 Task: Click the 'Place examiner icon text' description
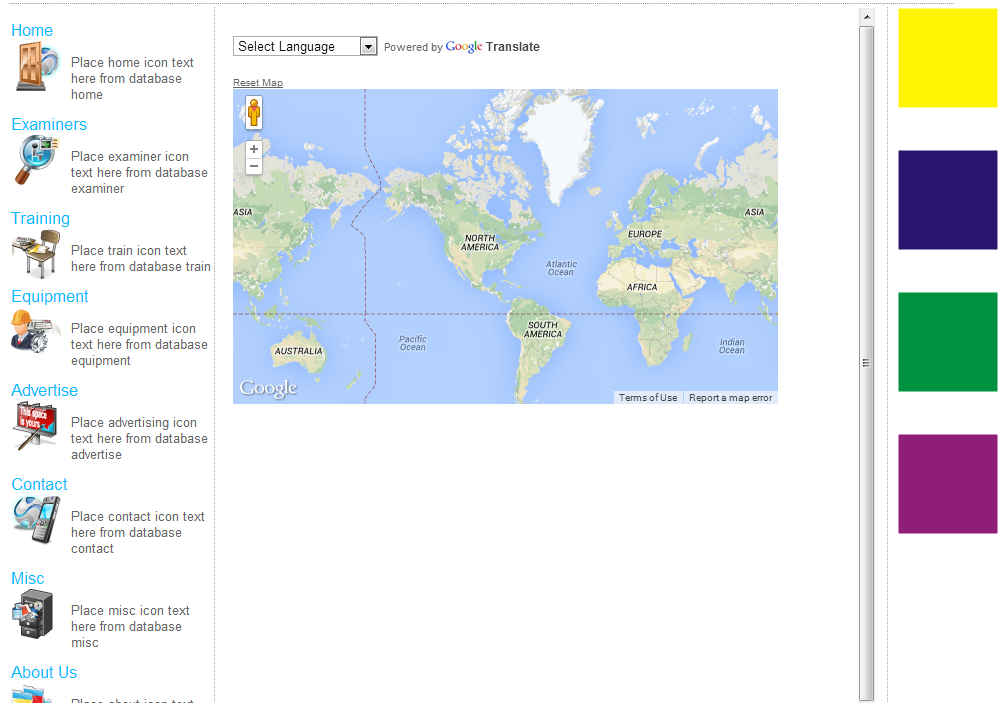(x=139, y=172)
